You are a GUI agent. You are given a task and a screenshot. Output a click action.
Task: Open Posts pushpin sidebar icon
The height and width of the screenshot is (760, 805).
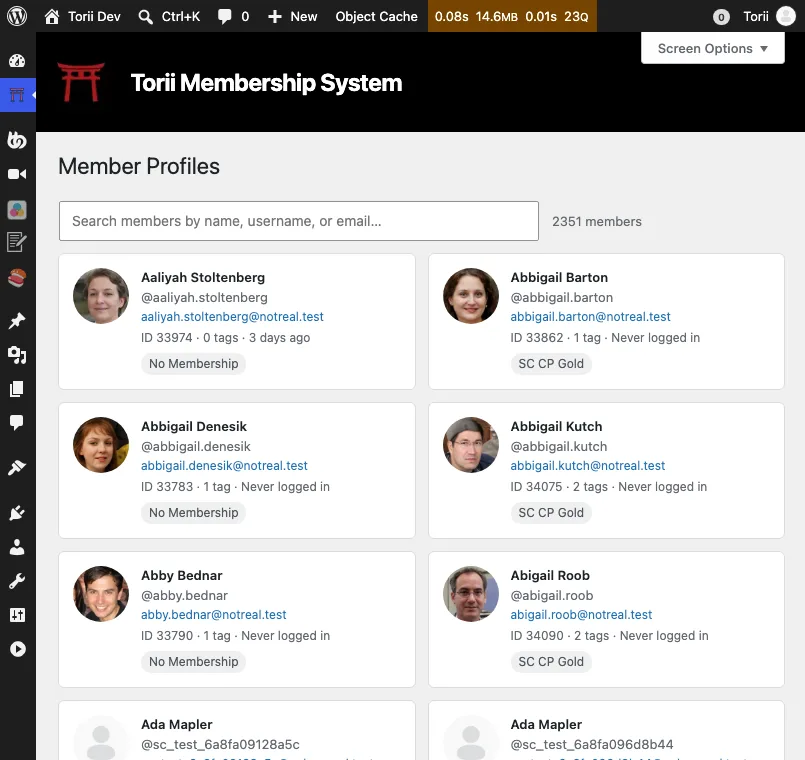(17, 321)
